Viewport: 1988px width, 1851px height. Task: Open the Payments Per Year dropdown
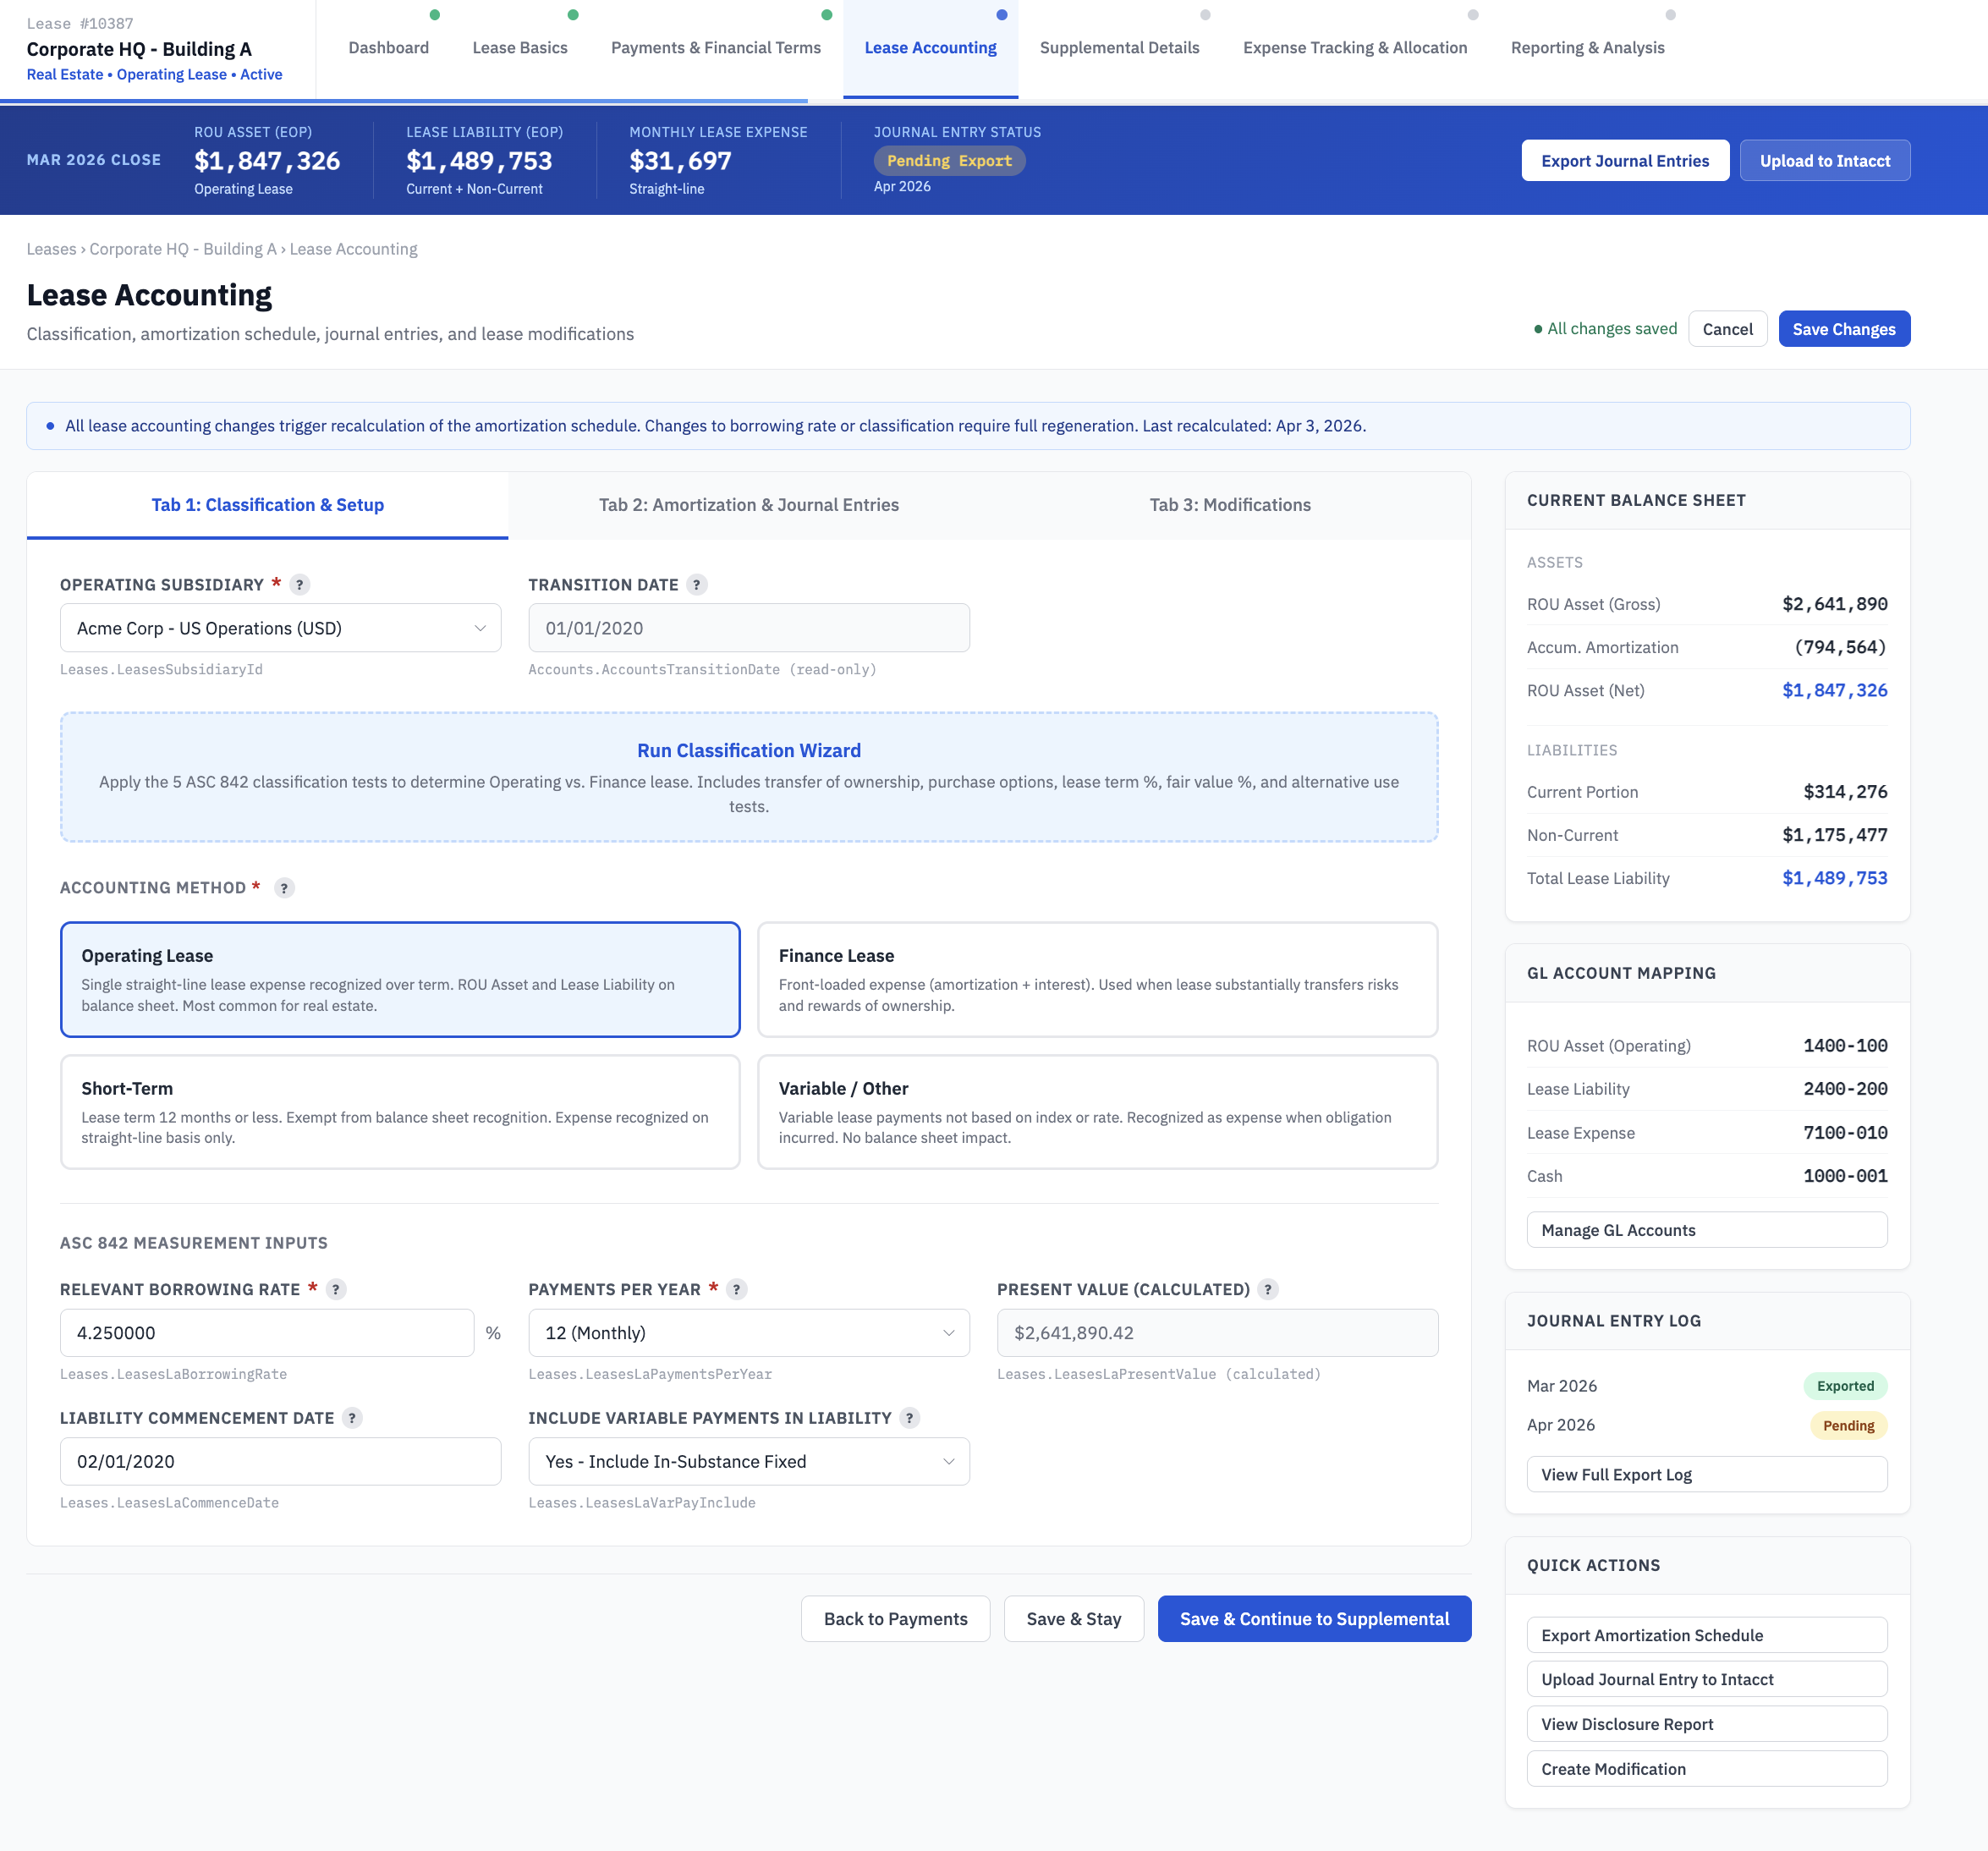[x=747, y=1332]
